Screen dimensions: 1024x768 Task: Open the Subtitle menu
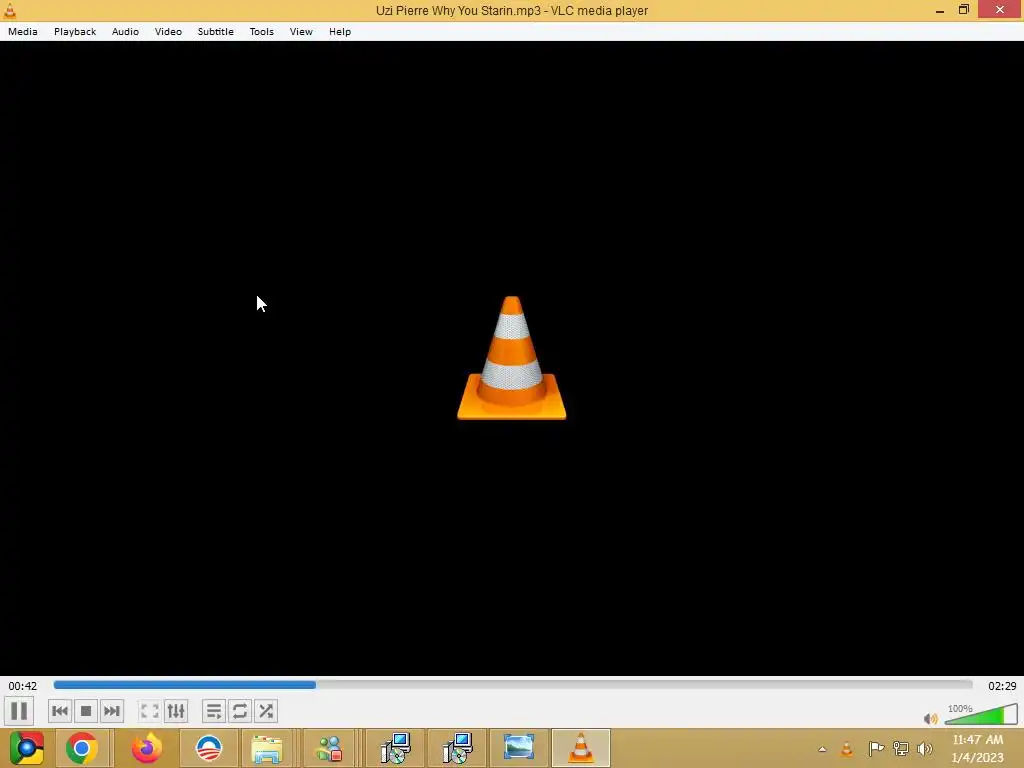tap(216, 31)
